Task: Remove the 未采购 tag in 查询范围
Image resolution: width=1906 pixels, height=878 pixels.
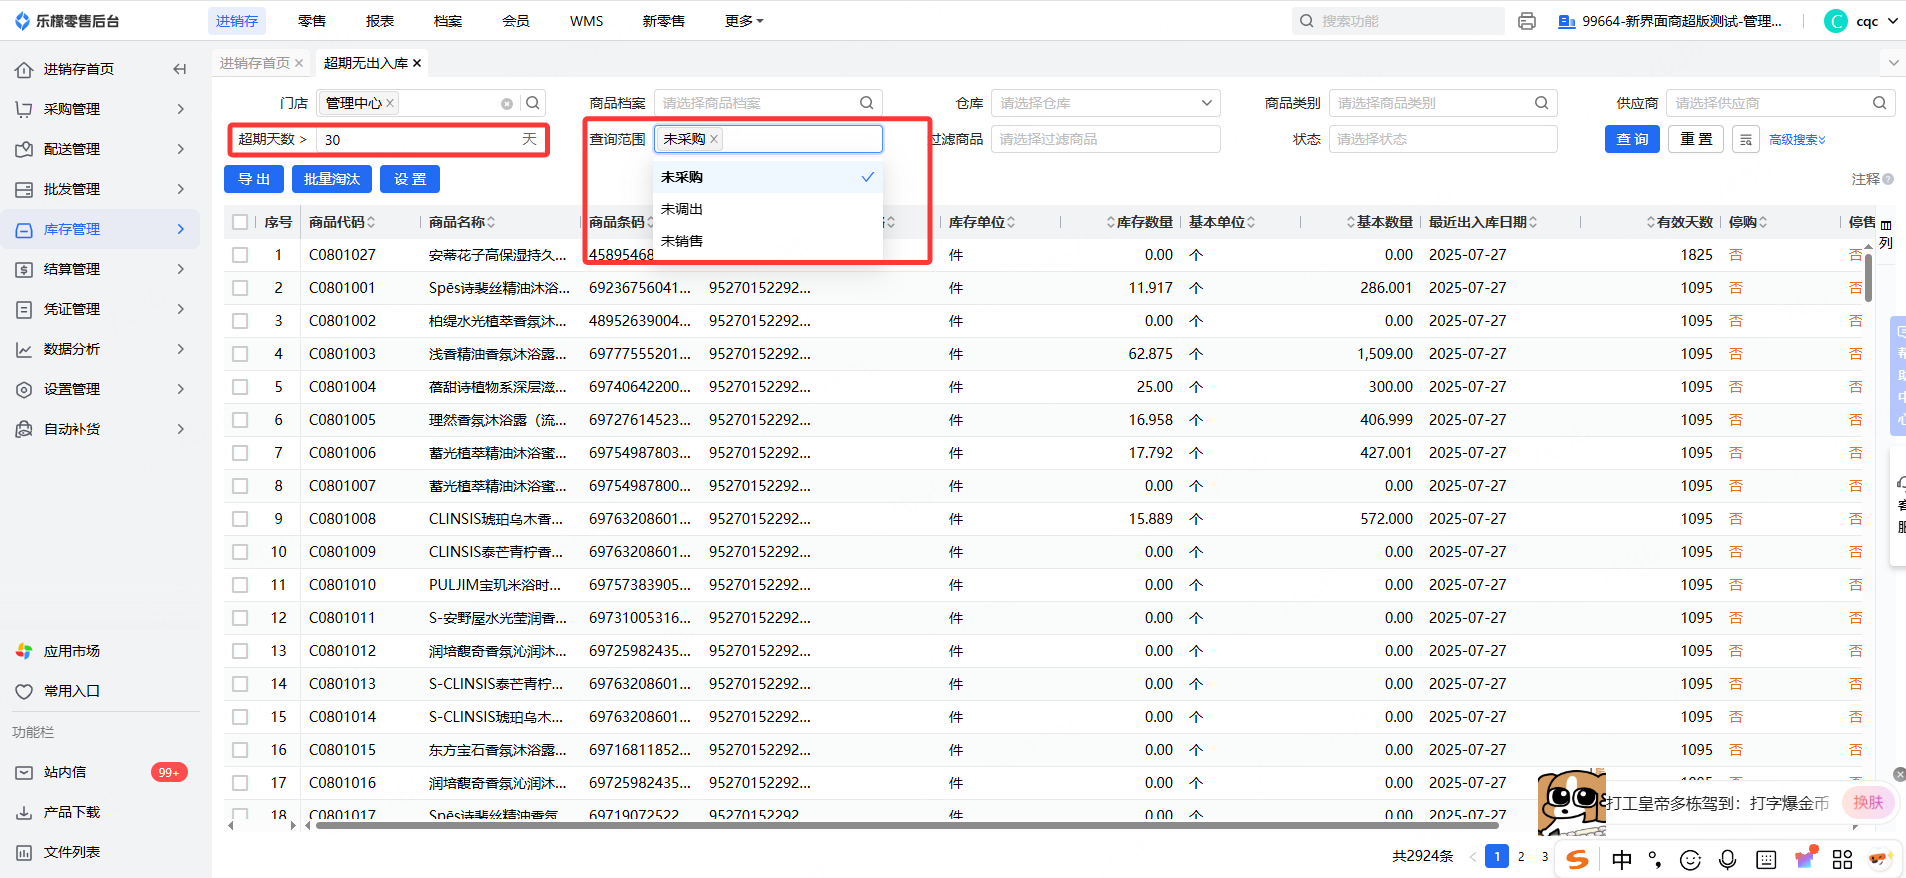Action: point(714,139)
